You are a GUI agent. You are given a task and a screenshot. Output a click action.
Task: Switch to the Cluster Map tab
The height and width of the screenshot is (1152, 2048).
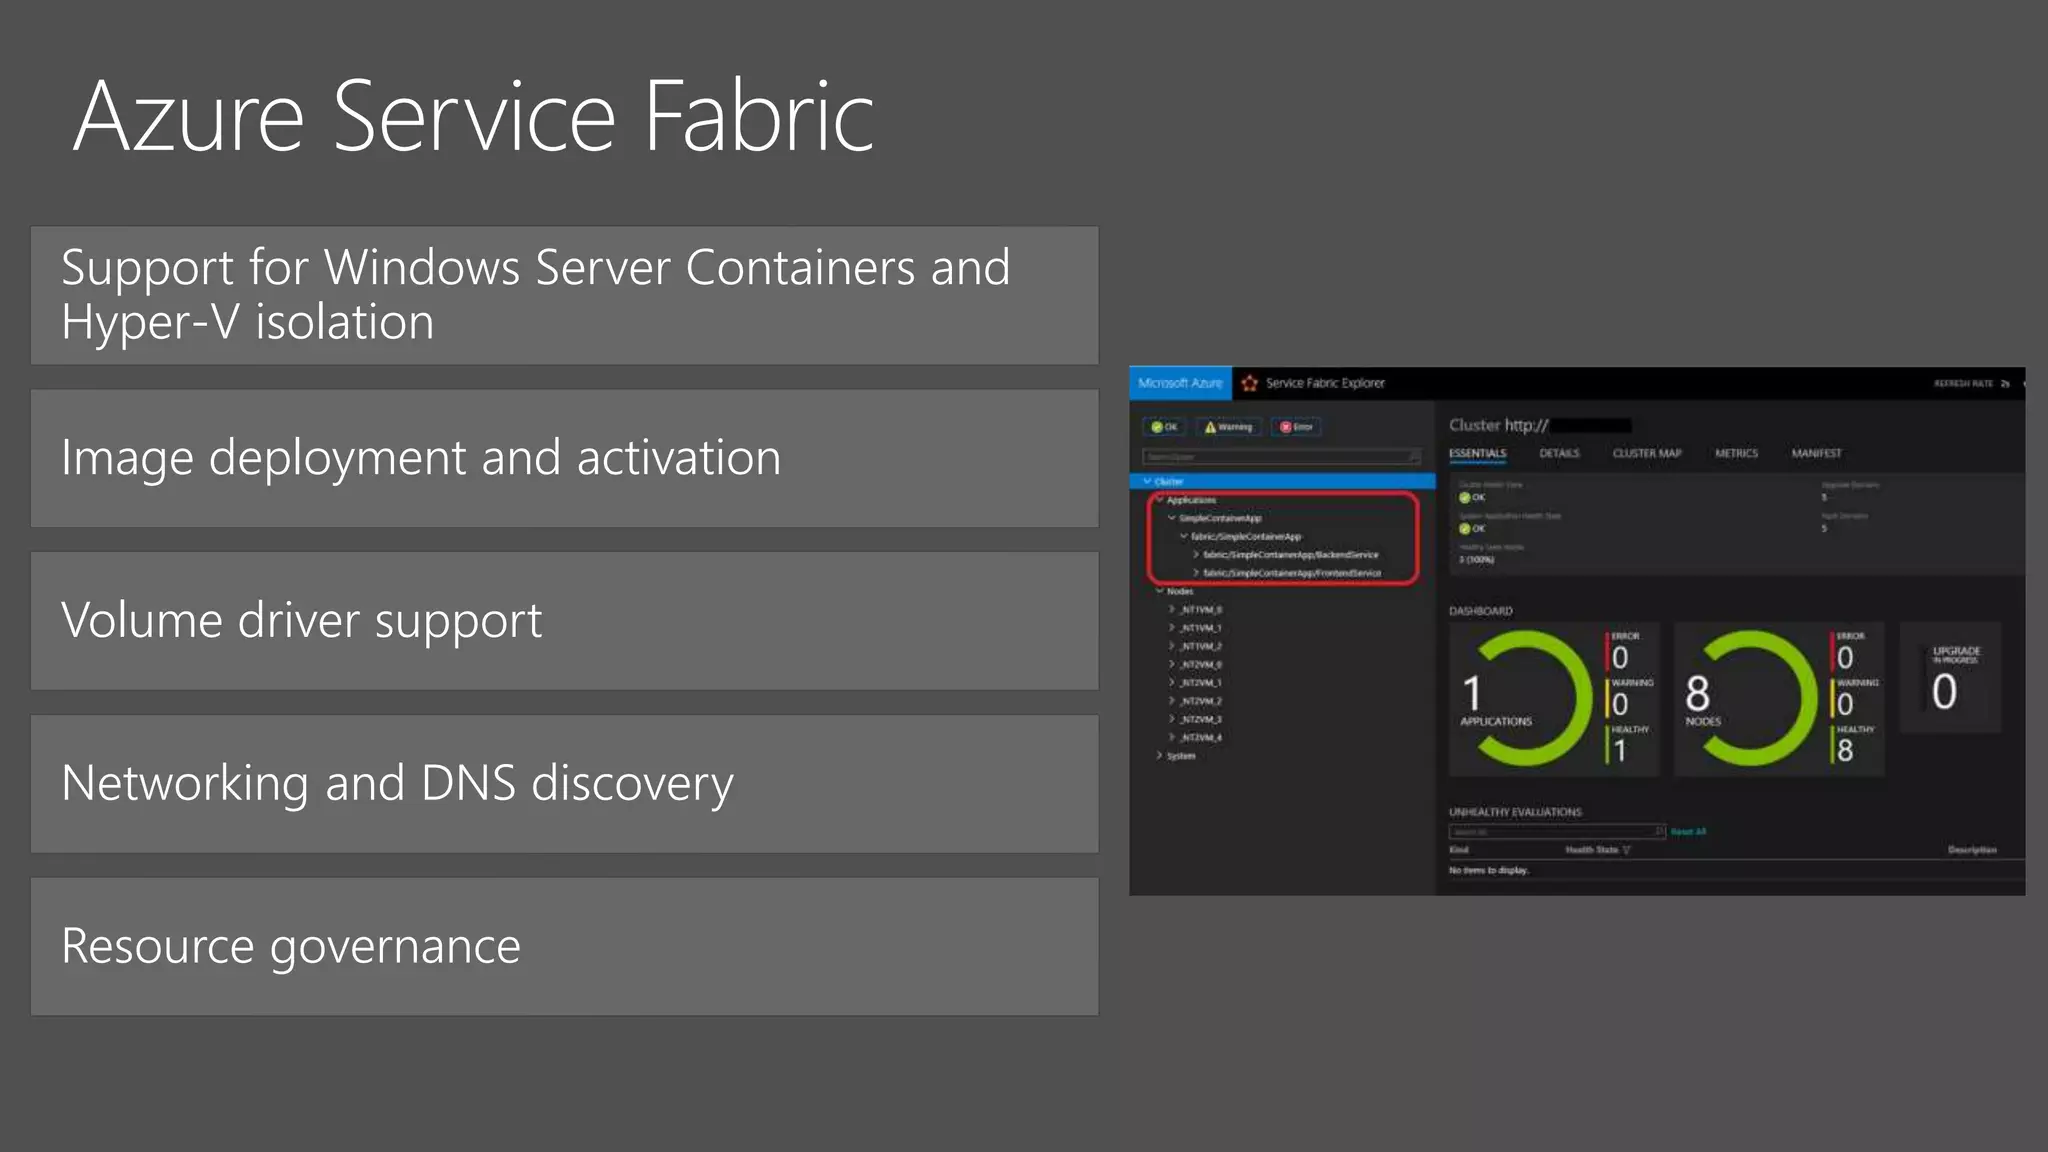(1647, 454)
